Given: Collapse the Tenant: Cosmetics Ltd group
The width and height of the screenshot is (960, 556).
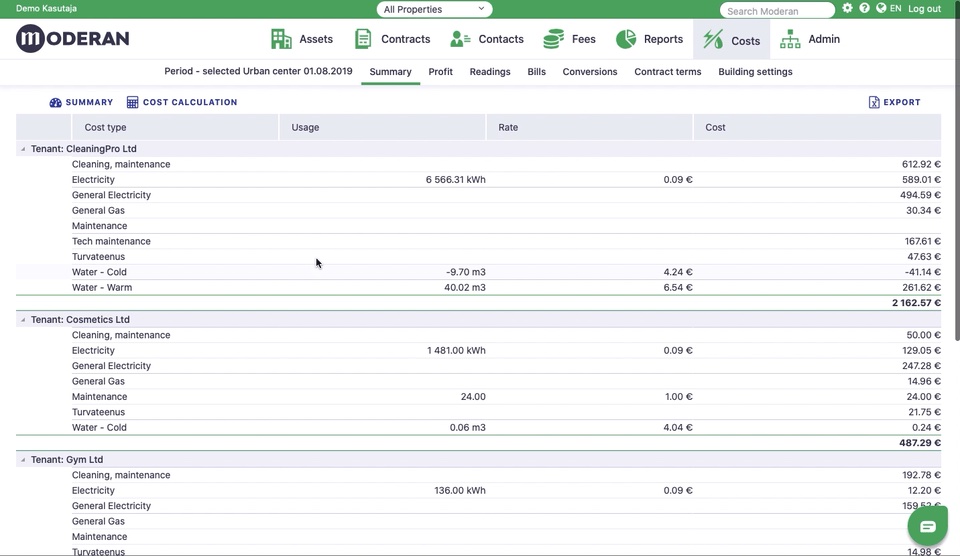Looking at the screenshot, I should pos(23,320).
